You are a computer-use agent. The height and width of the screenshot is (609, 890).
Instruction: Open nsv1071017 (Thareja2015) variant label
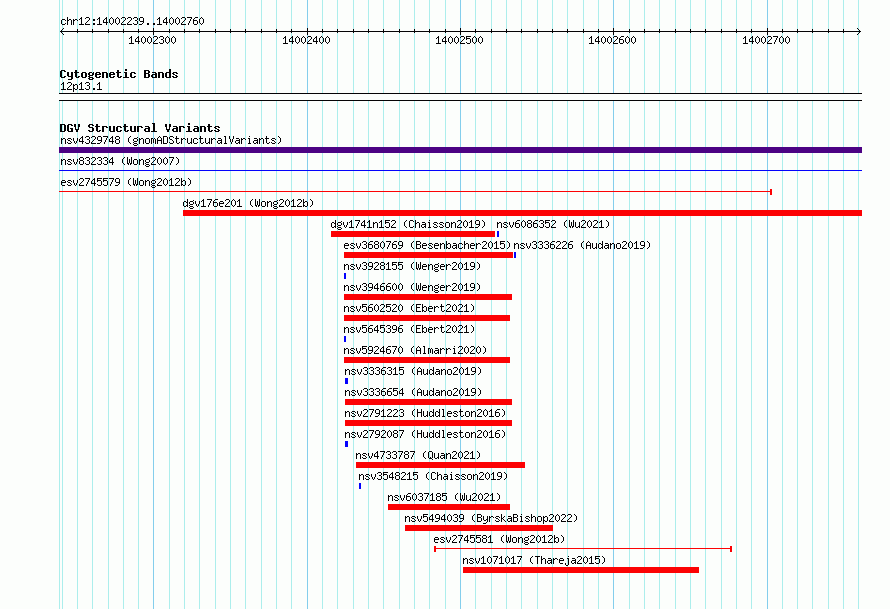[534, 560]
